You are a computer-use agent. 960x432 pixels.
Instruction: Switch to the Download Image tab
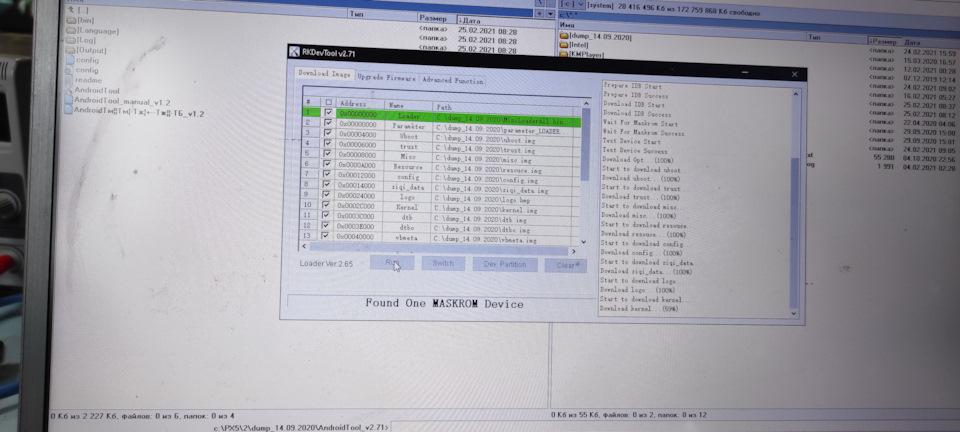click(x=324, y=73)
